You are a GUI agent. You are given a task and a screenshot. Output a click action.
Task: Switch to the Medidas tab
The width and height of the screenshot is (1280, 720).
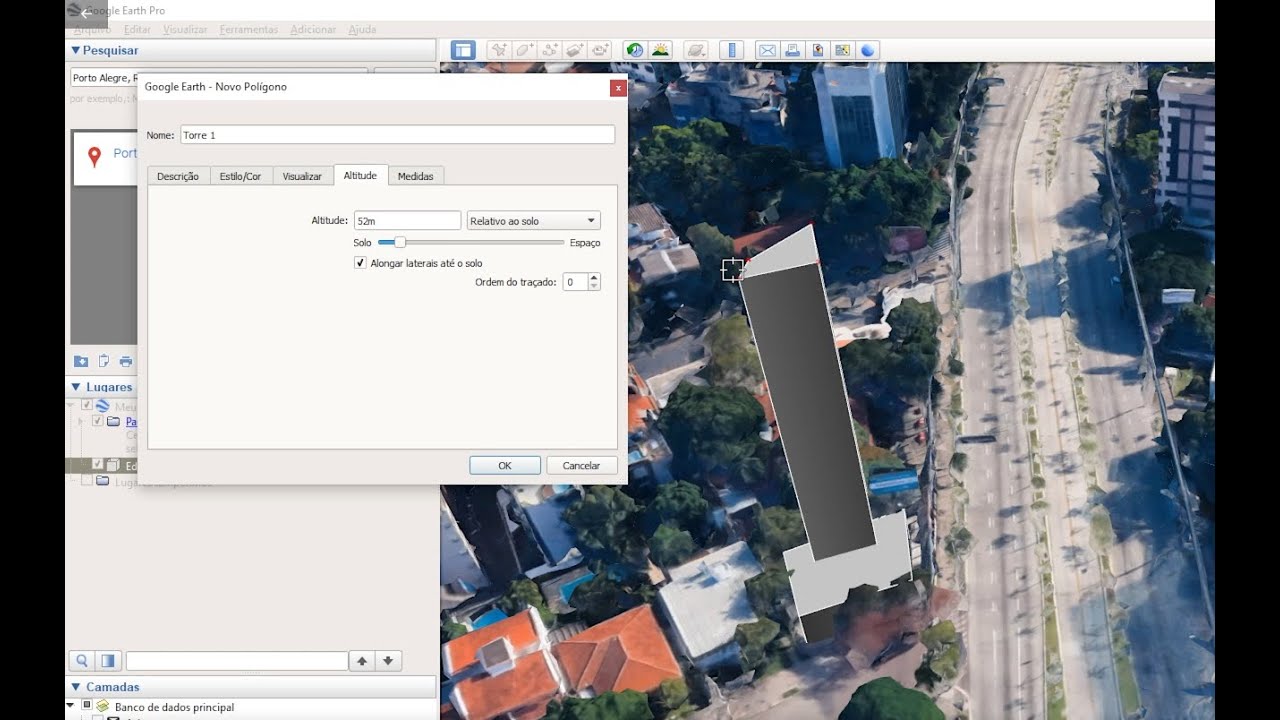(415, 176)
